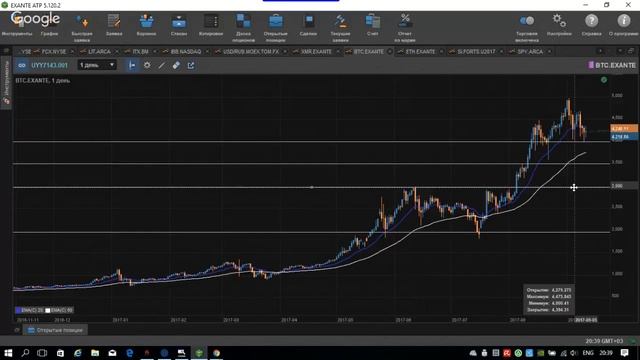The image size is (640, 360).
Task: Open the Текущие заявки active orders icon
Action: [x=340, y=28]
